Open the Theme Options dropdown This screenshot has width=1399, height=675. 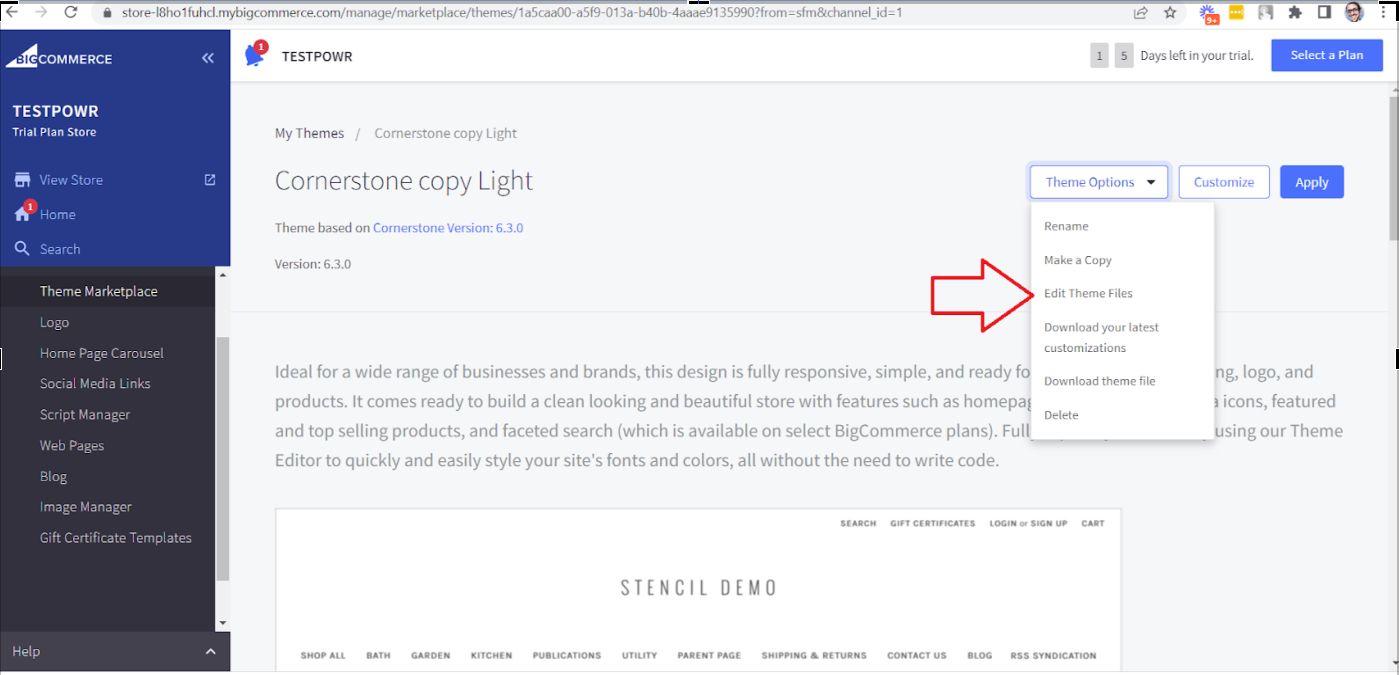(1099, 182)
